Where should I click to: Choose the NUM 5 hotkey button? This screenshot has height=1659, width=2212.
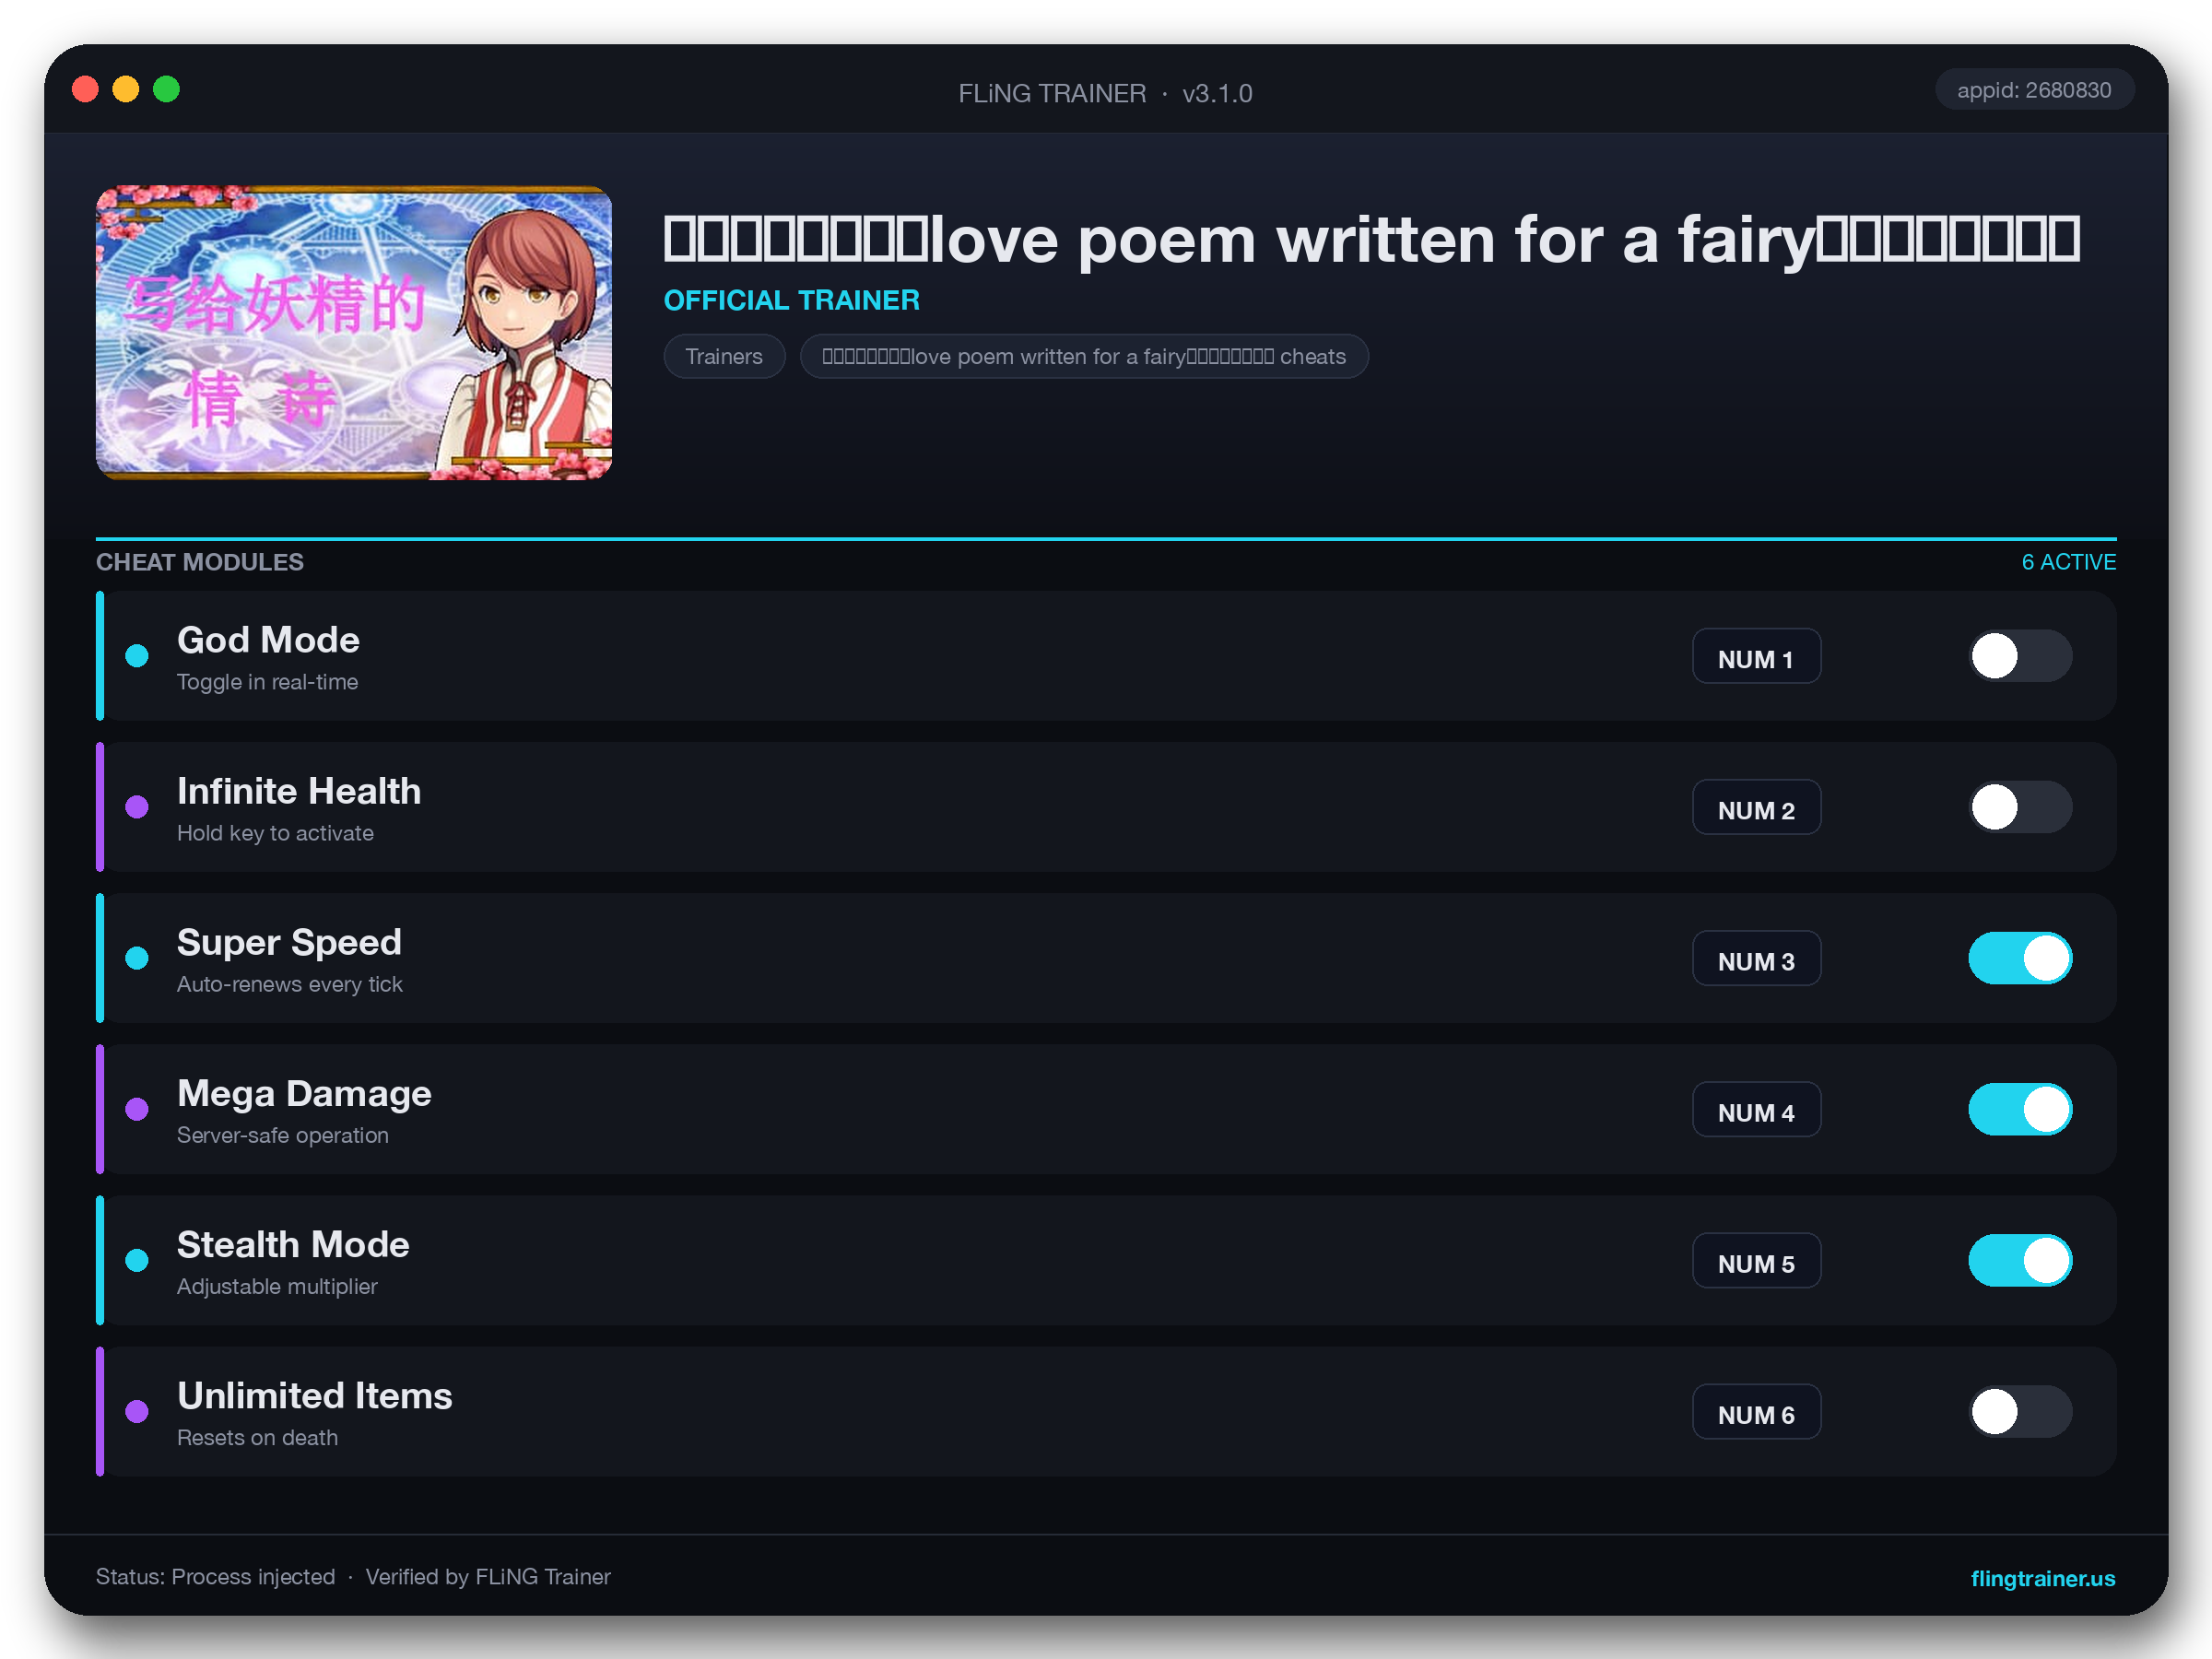pos(1756,1260)
